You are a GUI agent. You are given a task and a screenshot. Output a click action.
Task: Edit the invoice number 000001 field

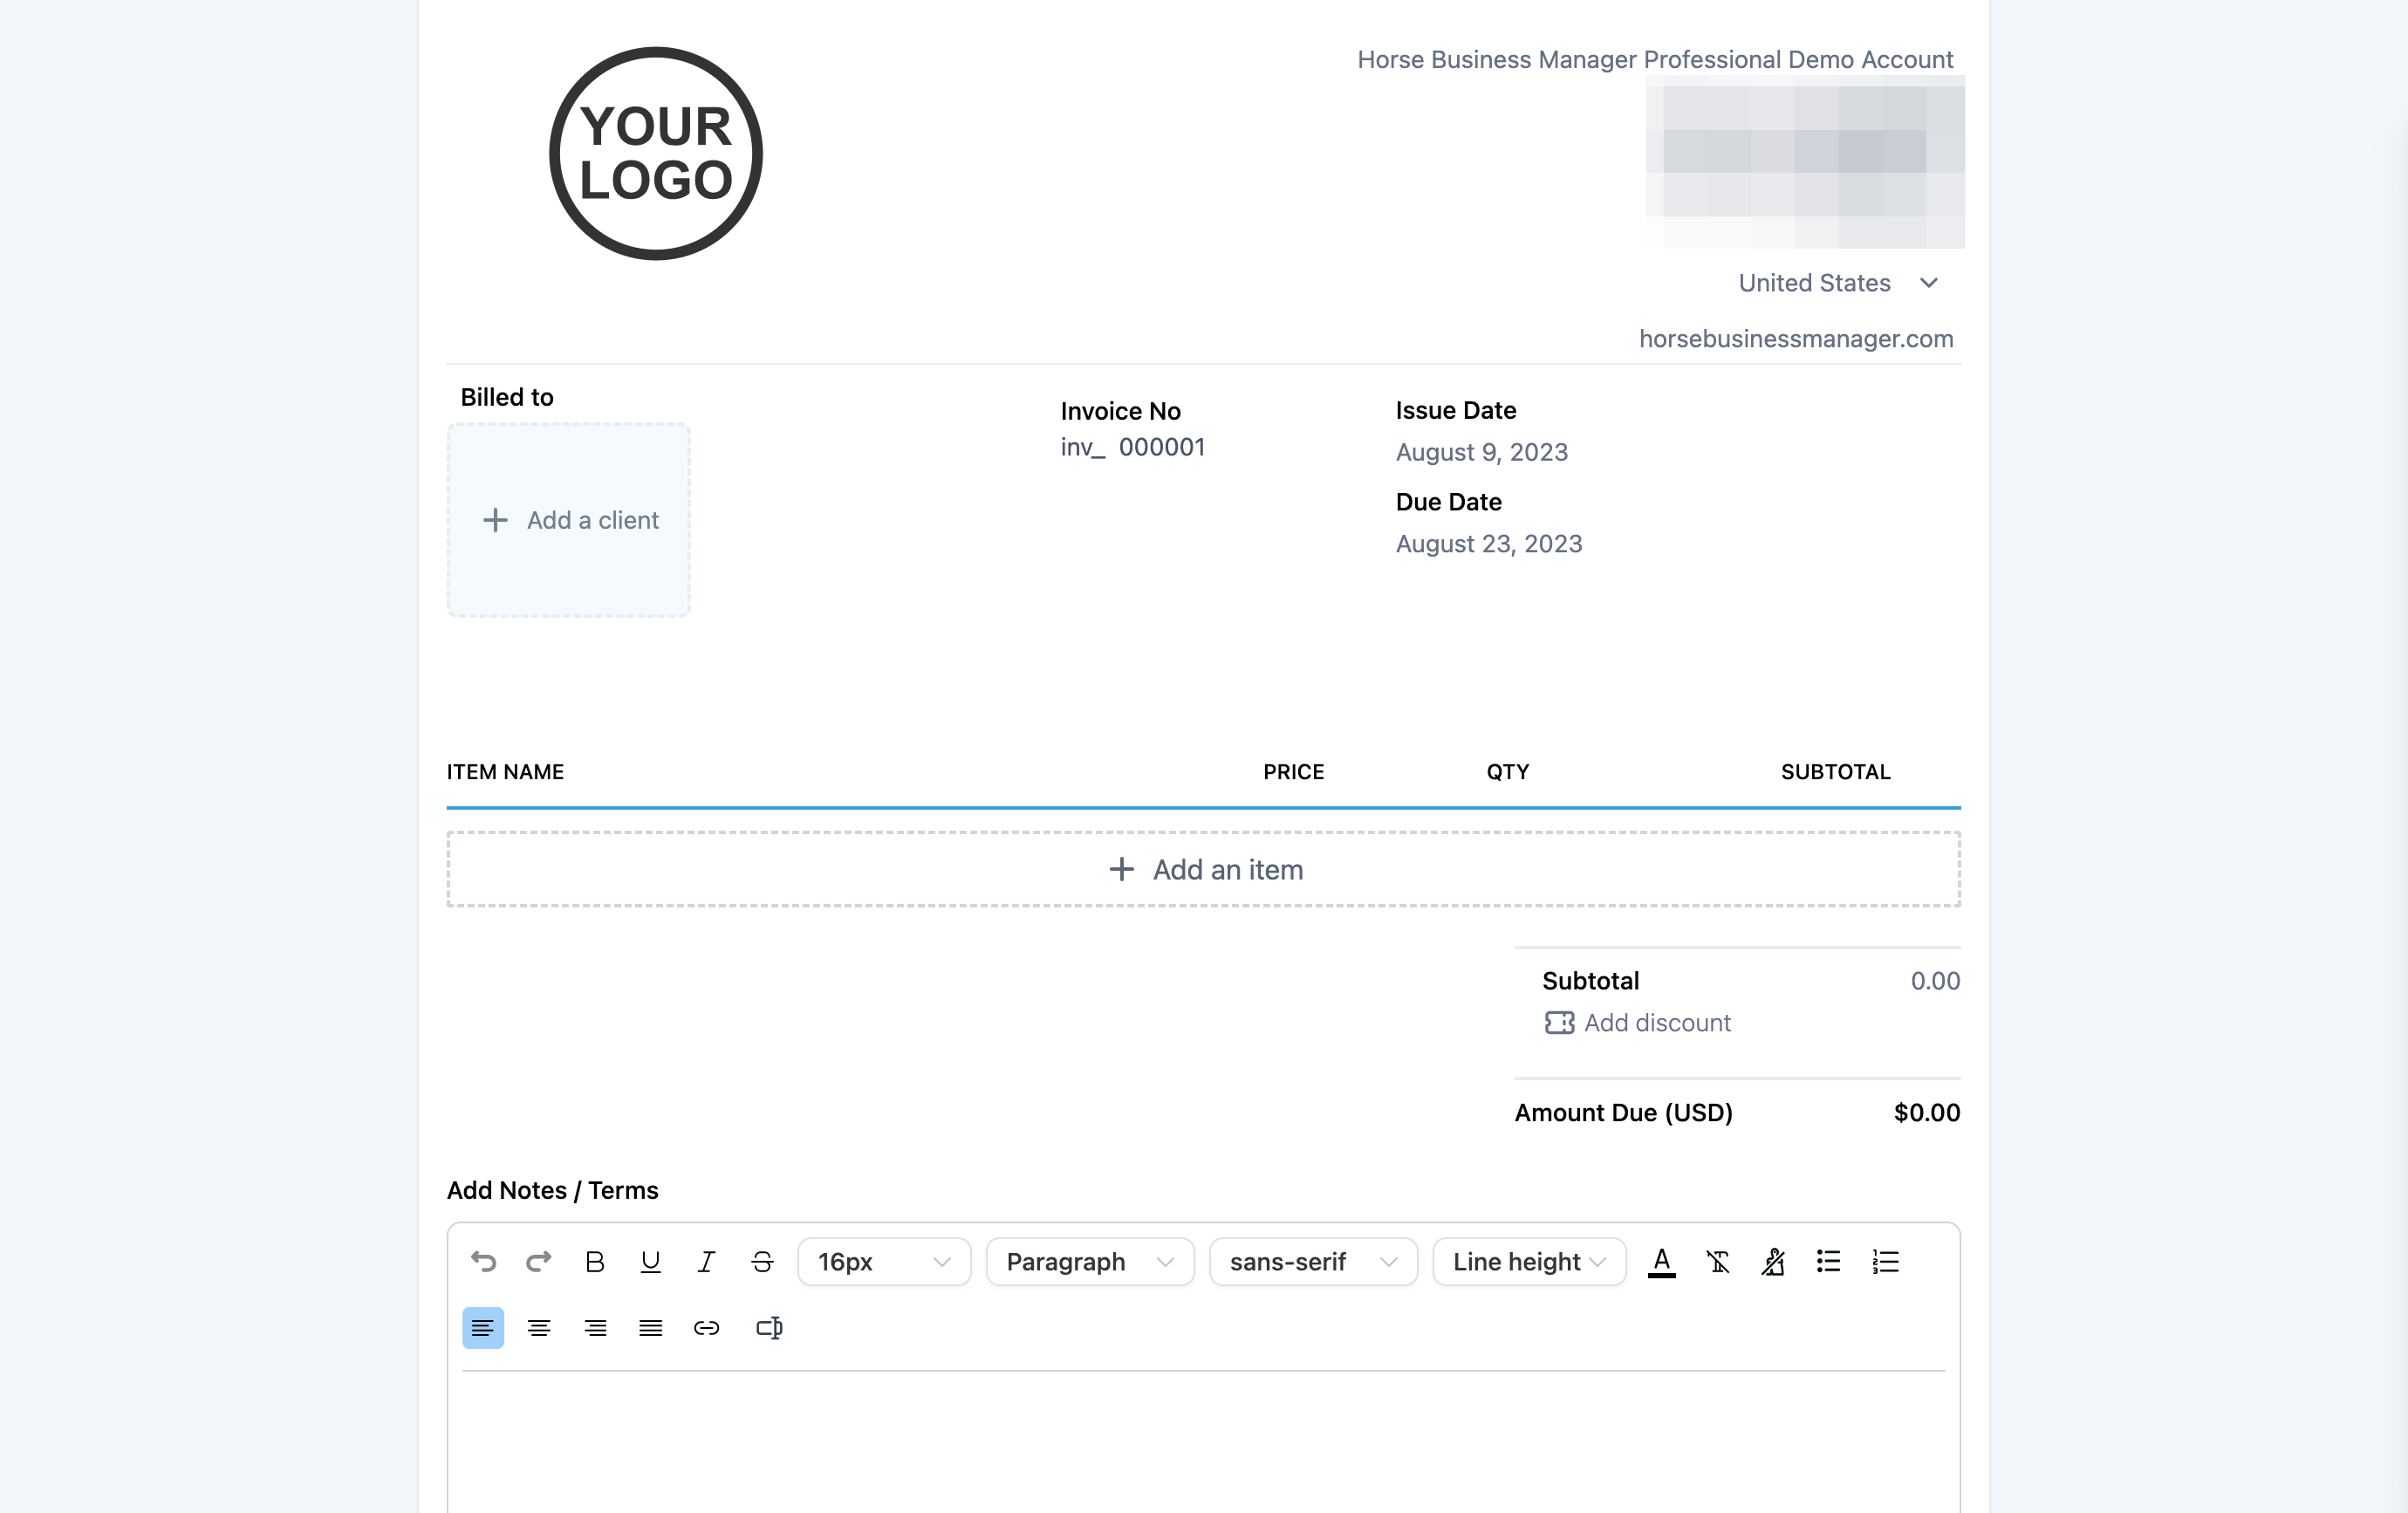tap(1162, 447)
